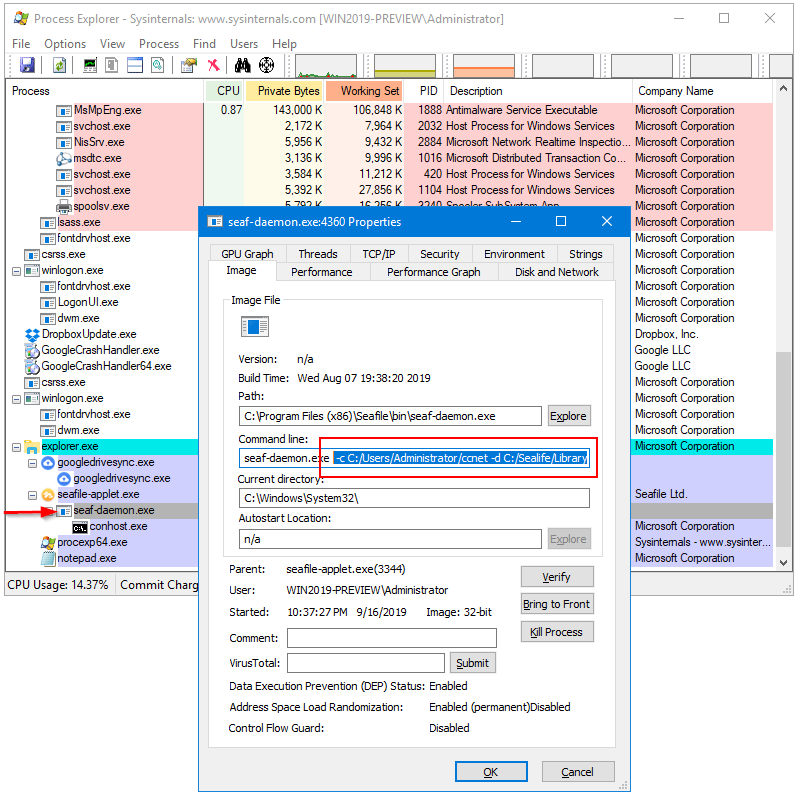The image size is (796, 794).
Task: Click the Verify button
Action: [556, 577]
